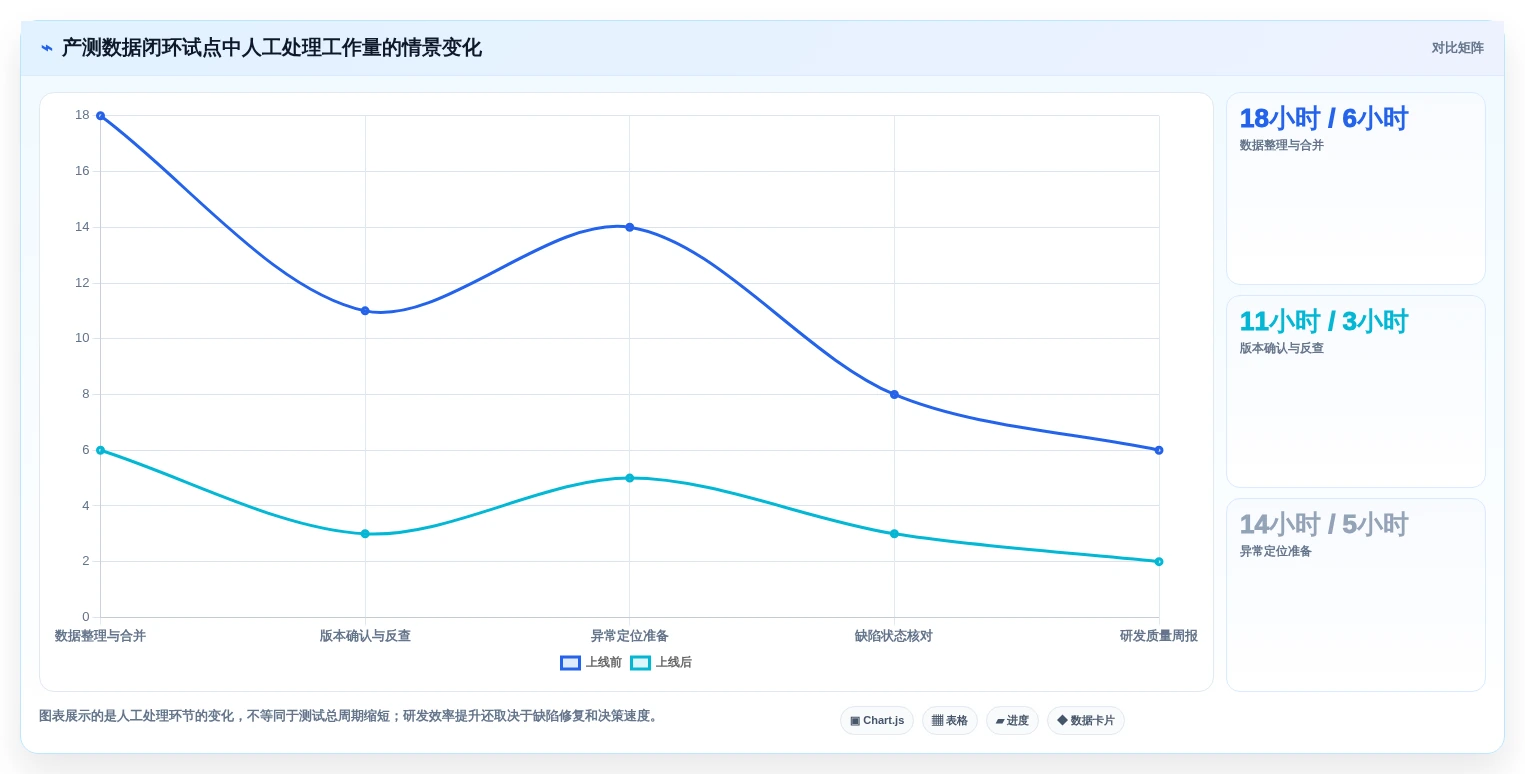Click the 上线后 point at 数据整理与合并
Viewport: 1525px width, 774px height.
click(x=100, y=450)
